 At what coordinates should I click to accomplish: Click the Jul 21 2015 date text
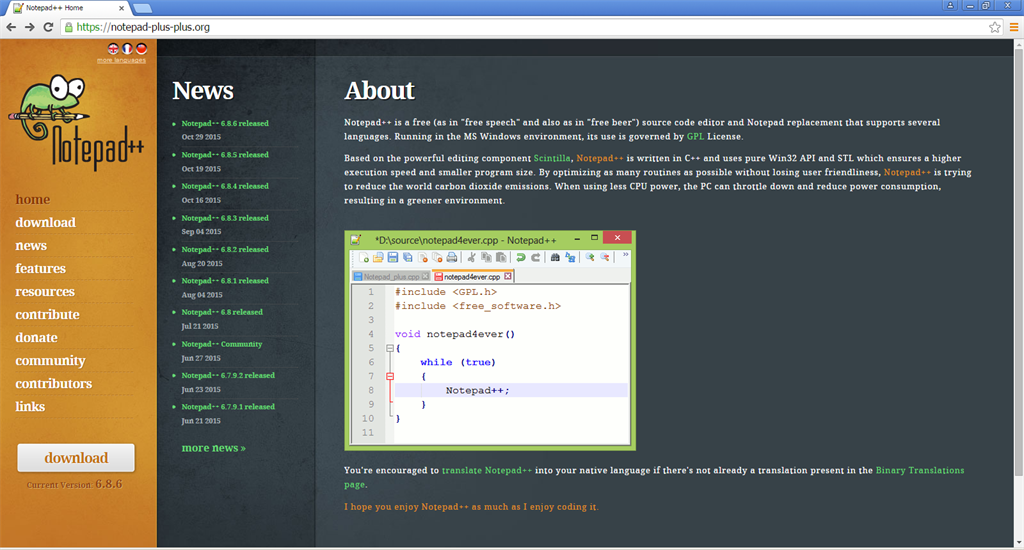(200, 326)
